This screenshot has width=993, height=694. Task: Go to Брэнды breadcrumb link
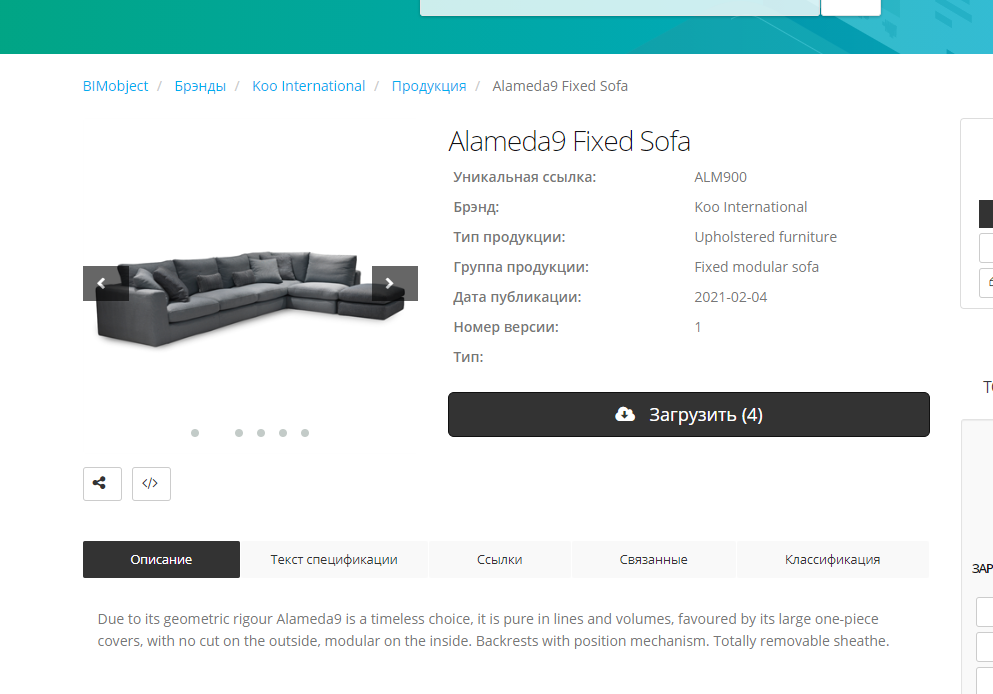200,86
